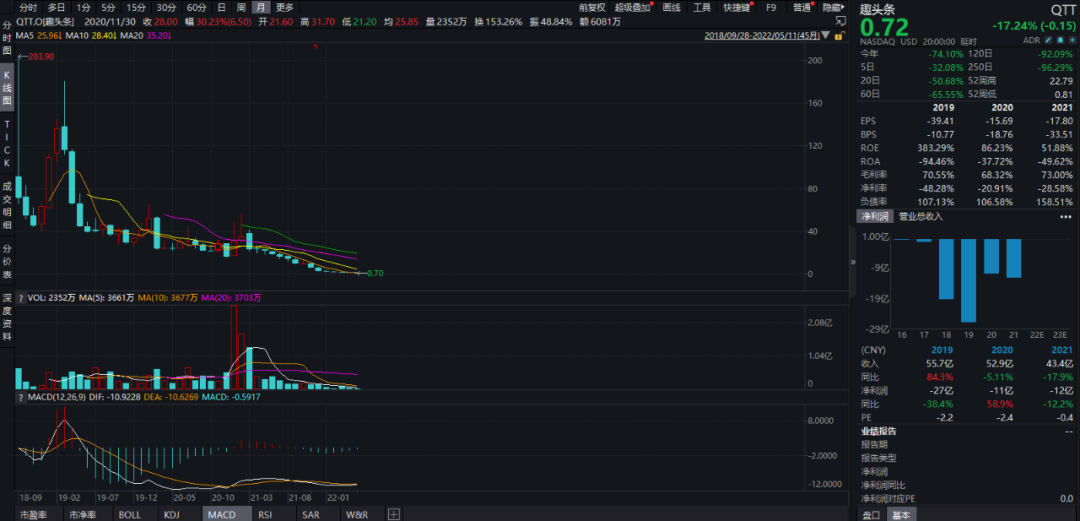This screenshot has width=1080, height=521.
Task: Select the 30分 period
Action: pyautogui.click(x=166, y=8)
